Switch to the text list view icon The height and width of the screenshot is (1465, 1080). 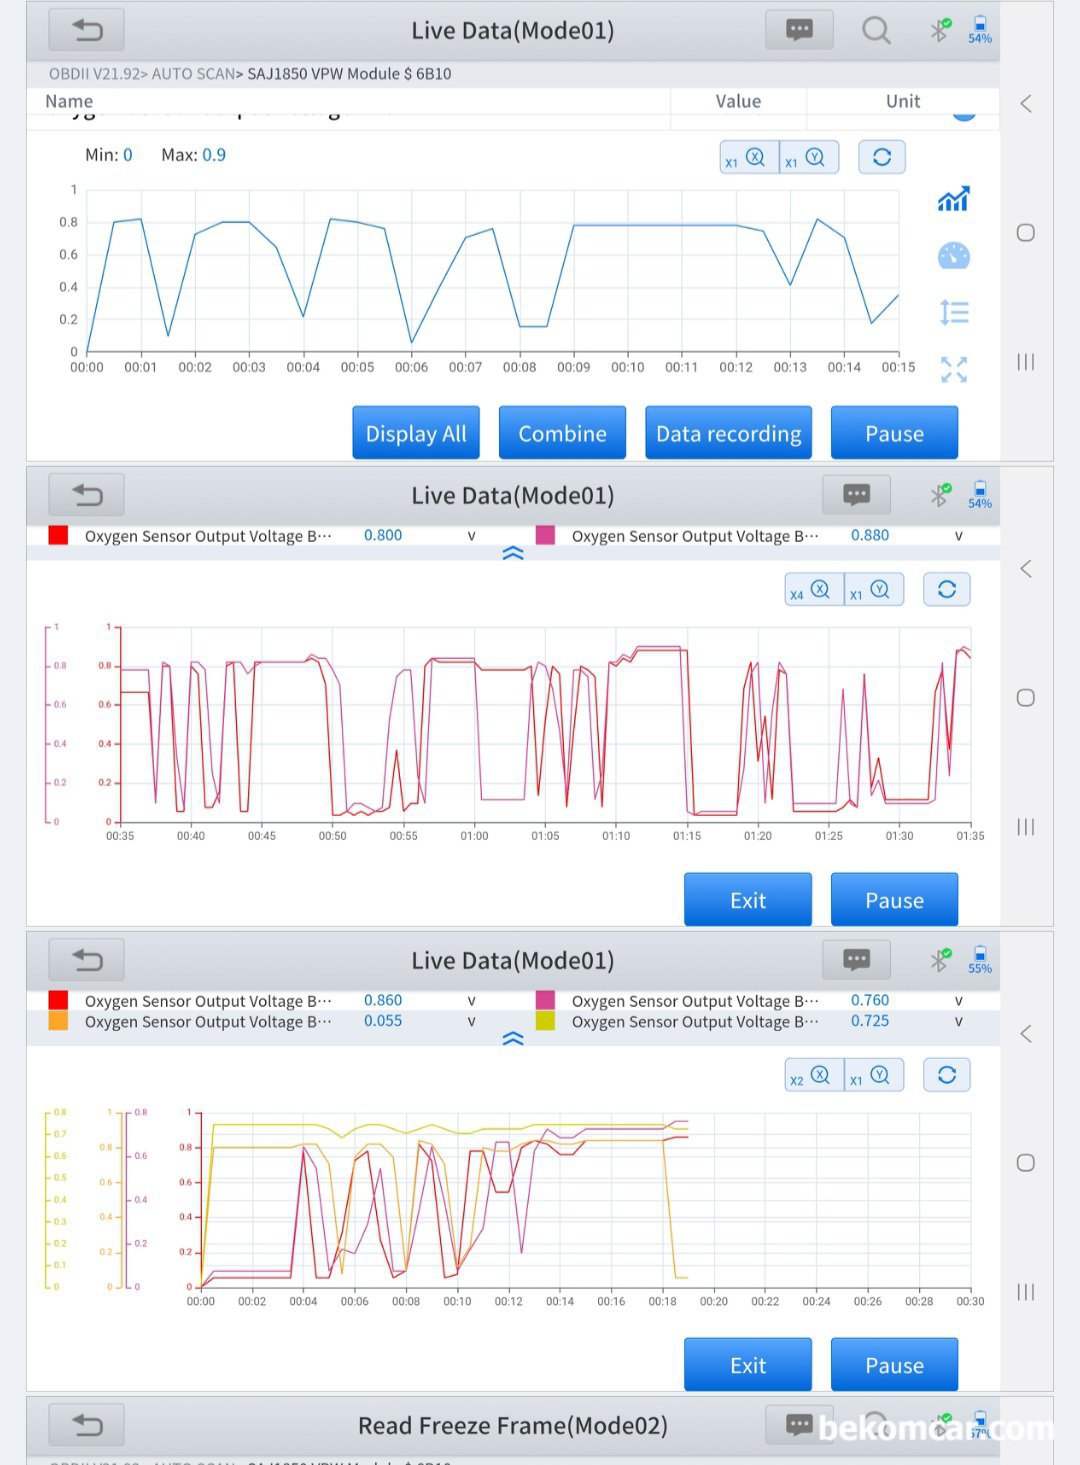(953, 313)
